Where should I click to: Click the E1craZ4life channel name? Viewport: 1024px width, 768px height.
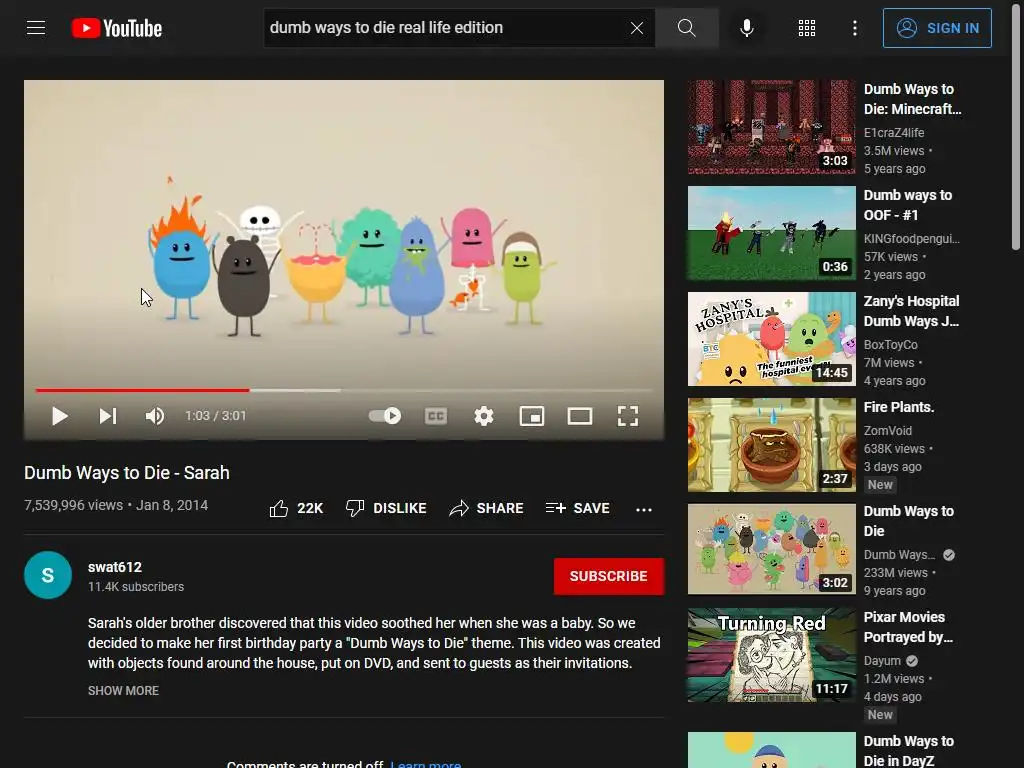894,133
